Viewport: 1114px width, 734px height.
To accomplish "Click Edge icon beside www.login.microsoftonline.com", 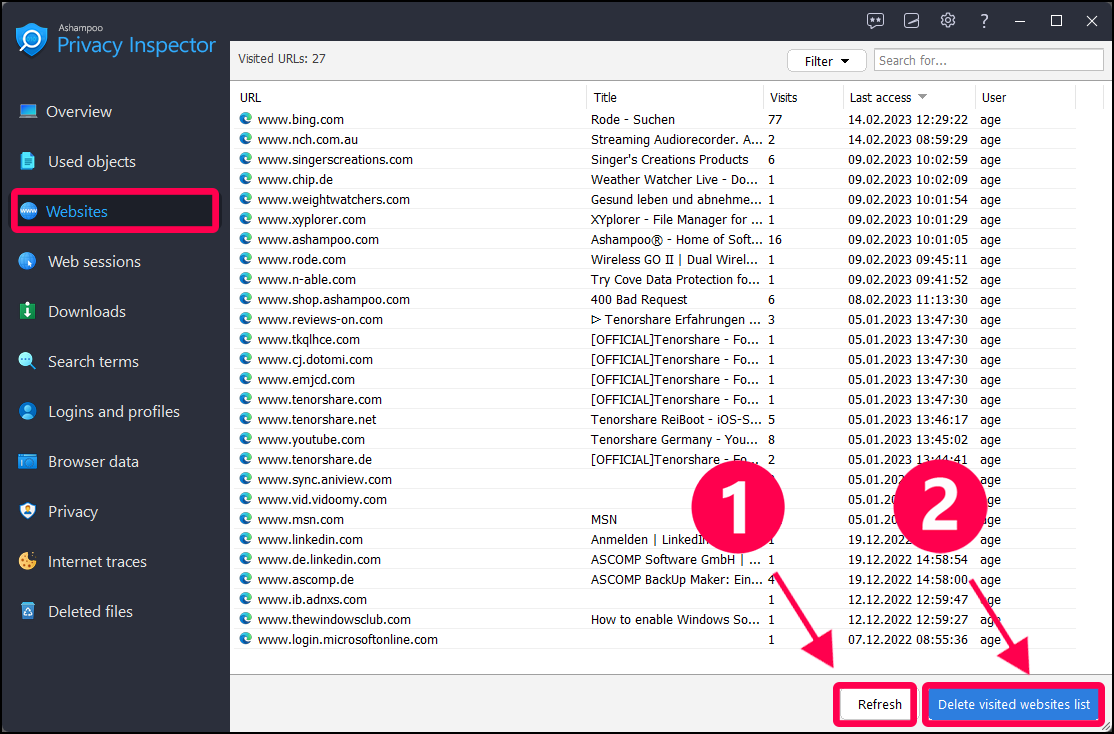I will click(246, 638).
